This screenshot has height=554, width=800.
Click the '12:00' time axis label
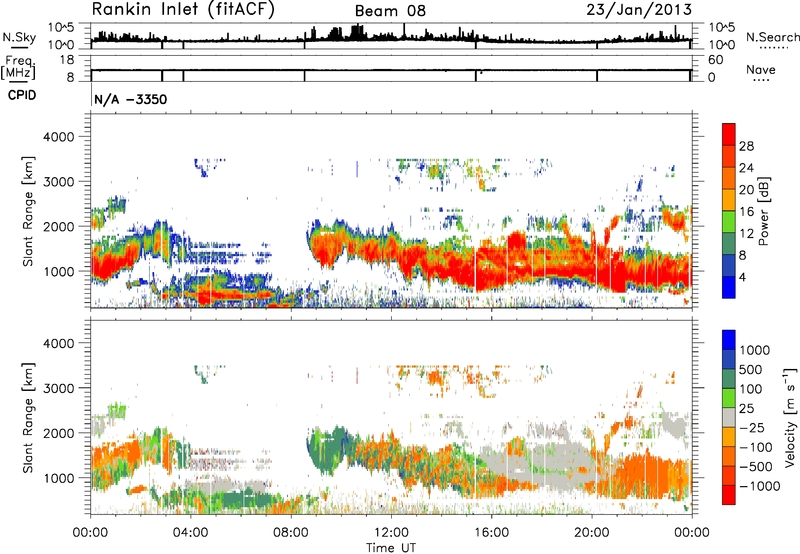coord(391,533)
